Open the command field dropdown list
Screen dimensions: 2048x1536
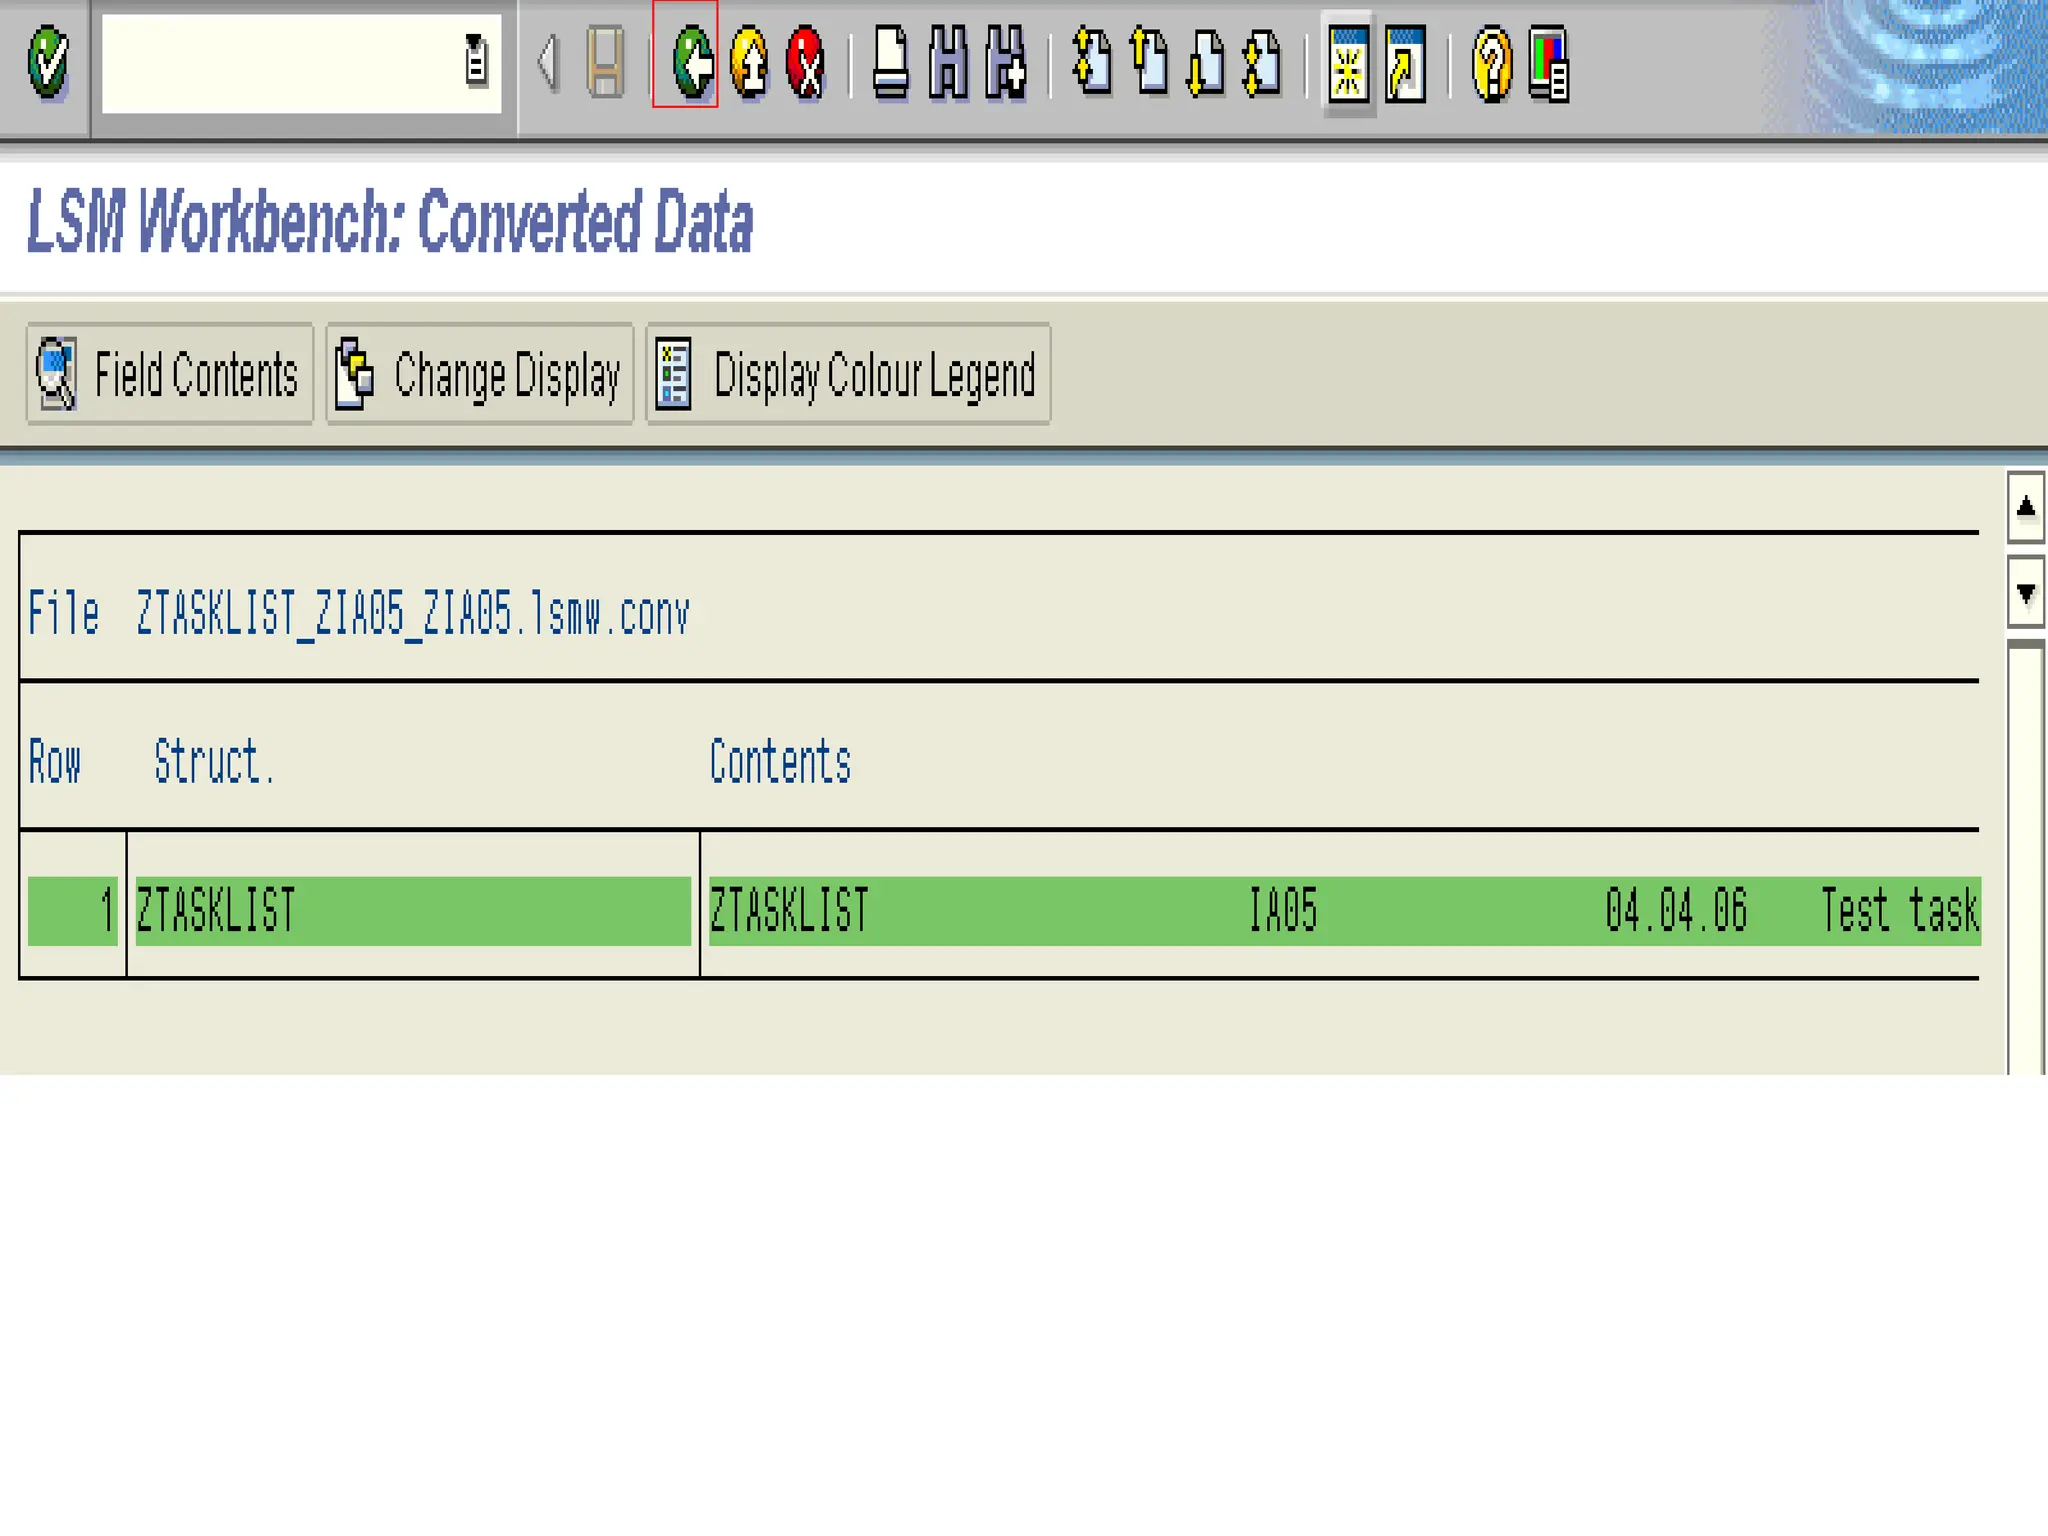tap(476, 60)
